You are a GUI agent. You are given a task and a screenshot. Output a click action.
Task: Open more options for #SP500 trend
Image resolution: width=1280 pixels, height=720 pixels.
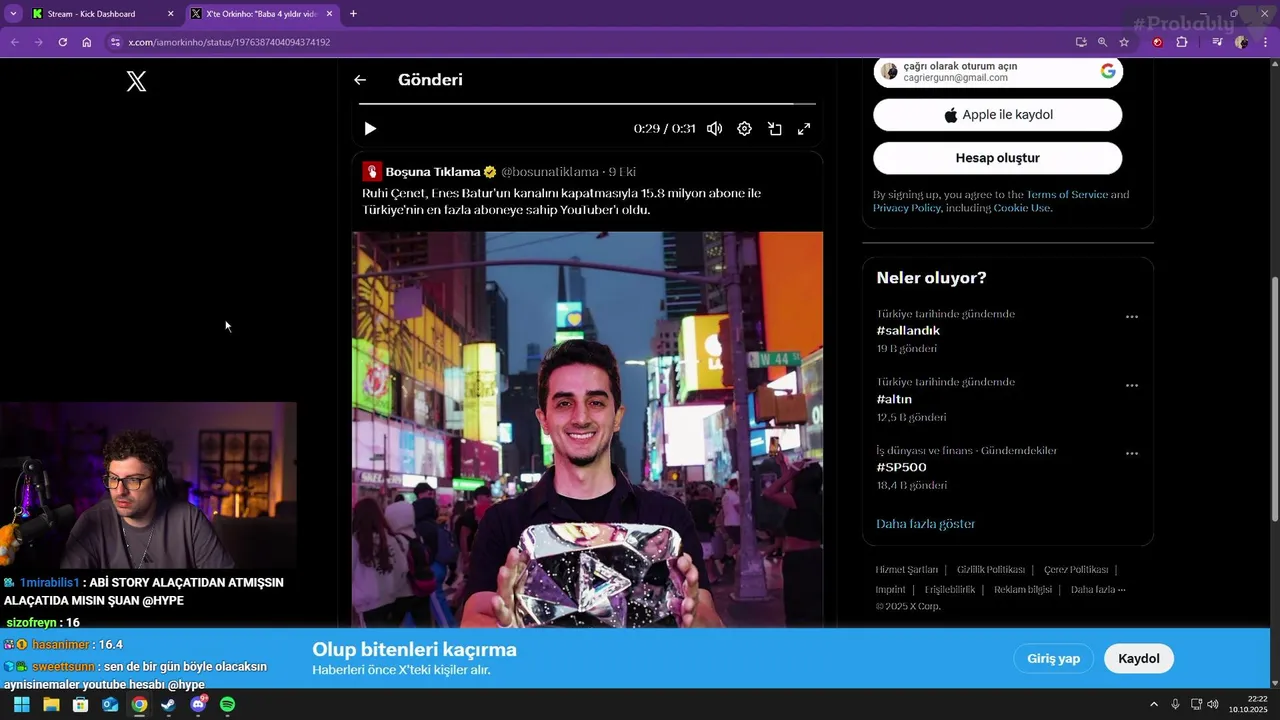pos(1132,453)
